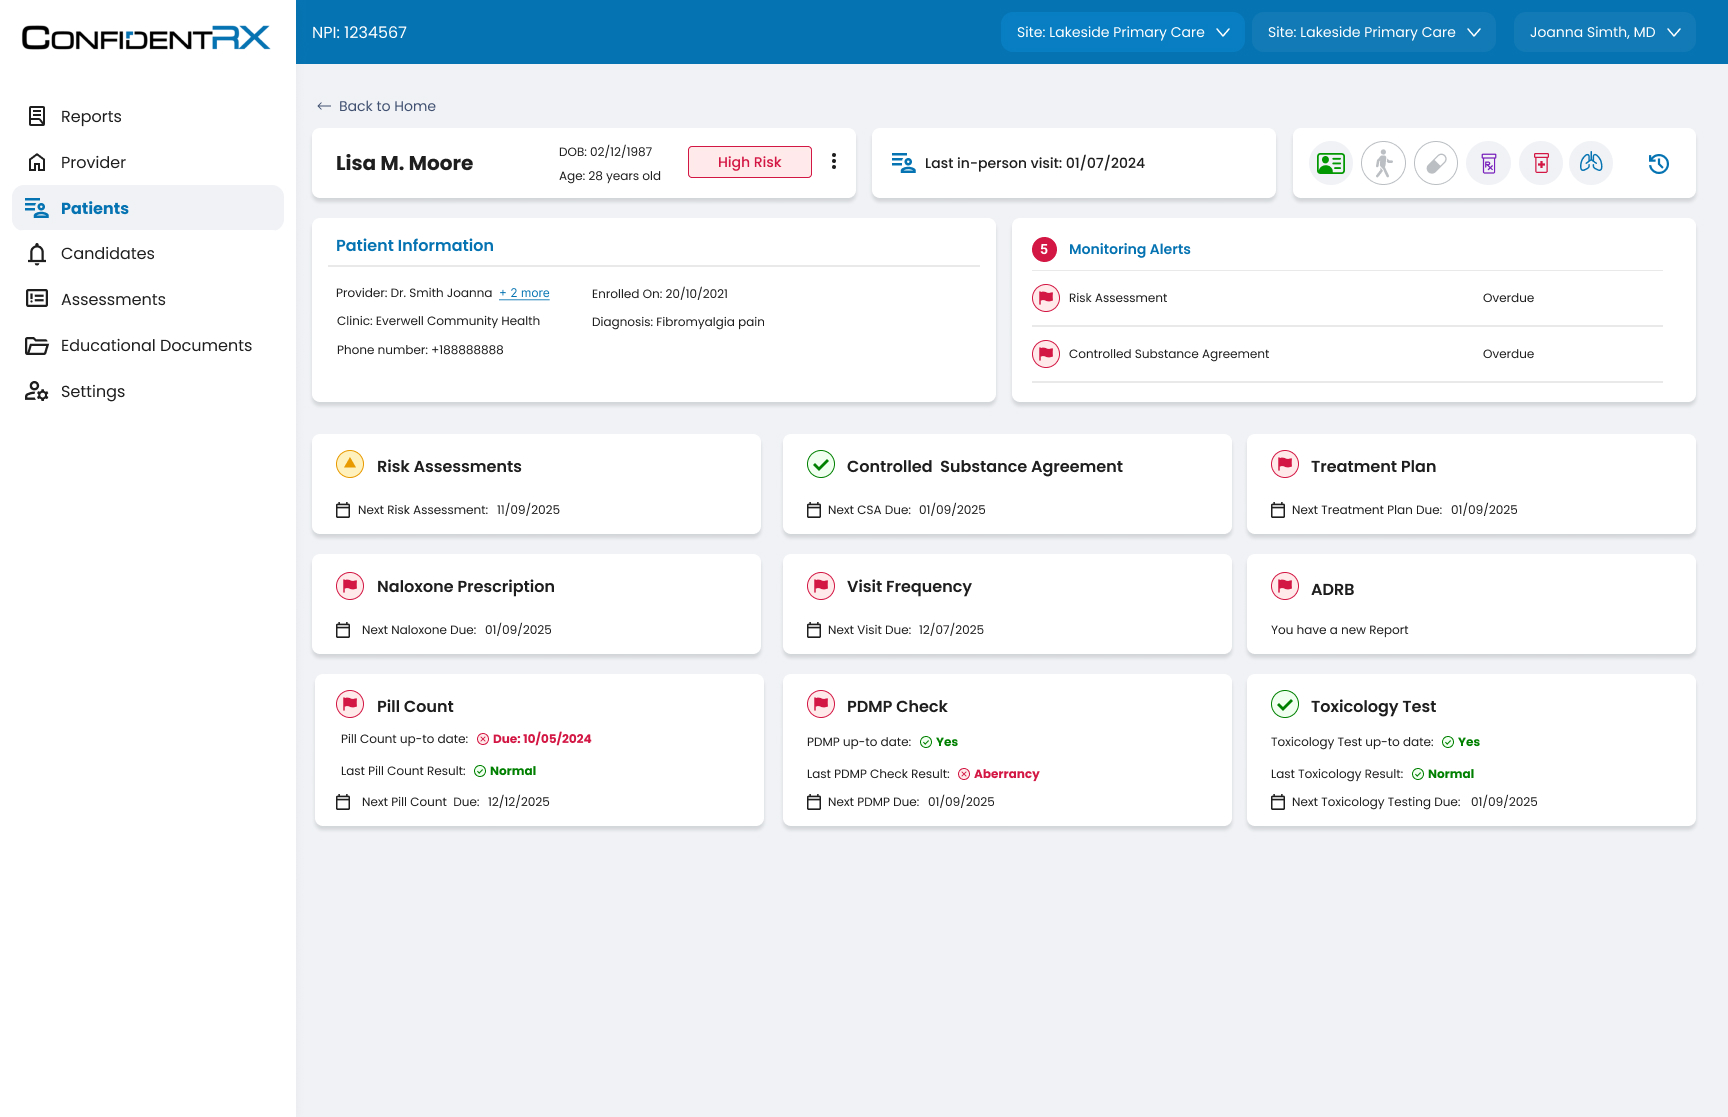
Task: Click the Back to Home link
Action: point(375,106)
